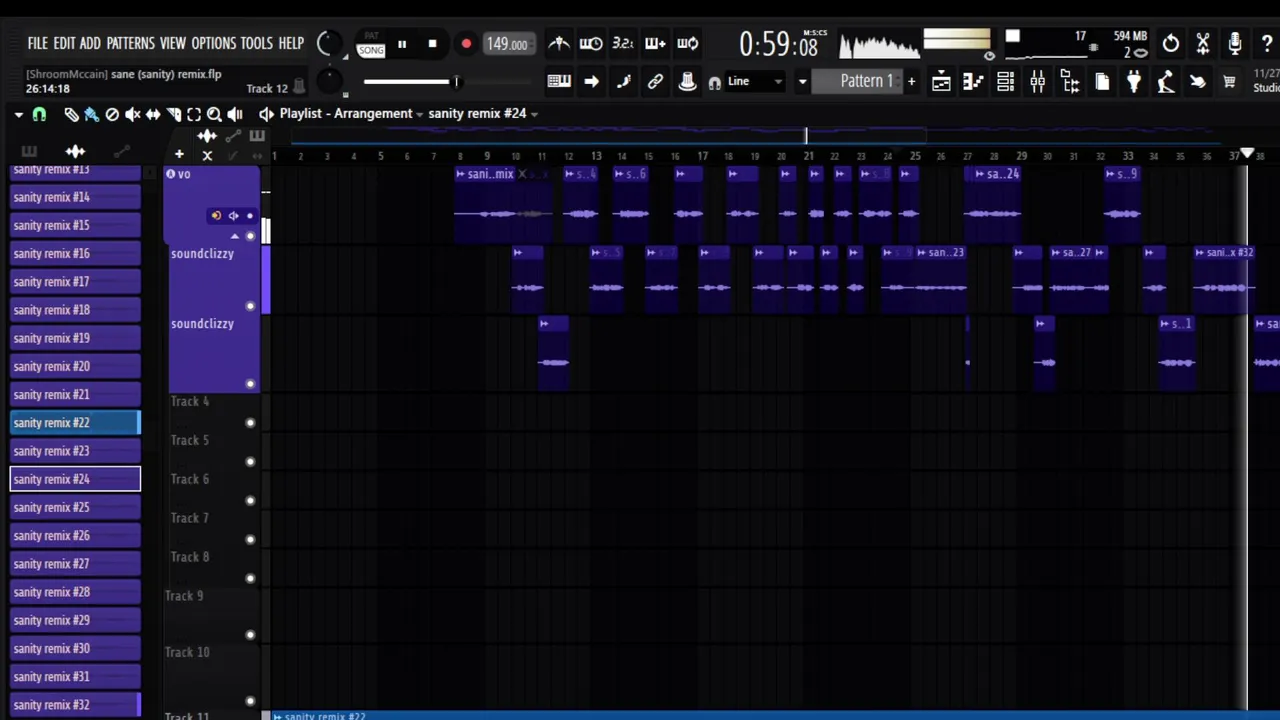Select the Zoom magnifier tool
The width and height of the screenshot is (1280, 720).
214,114
